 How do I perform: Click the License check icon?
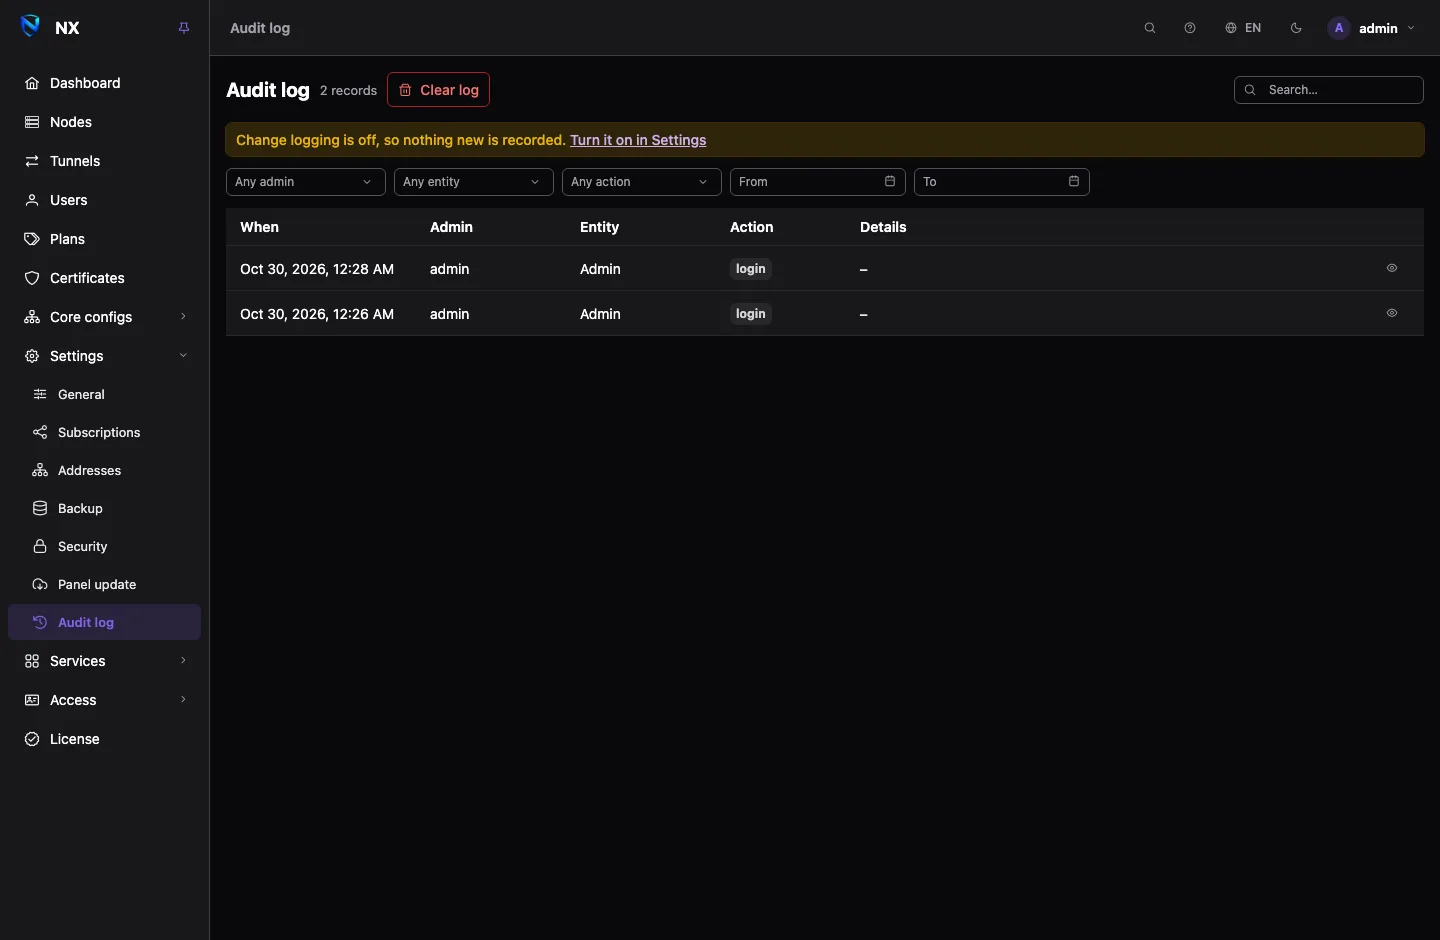pyautogui.click(x=32, y=739)
